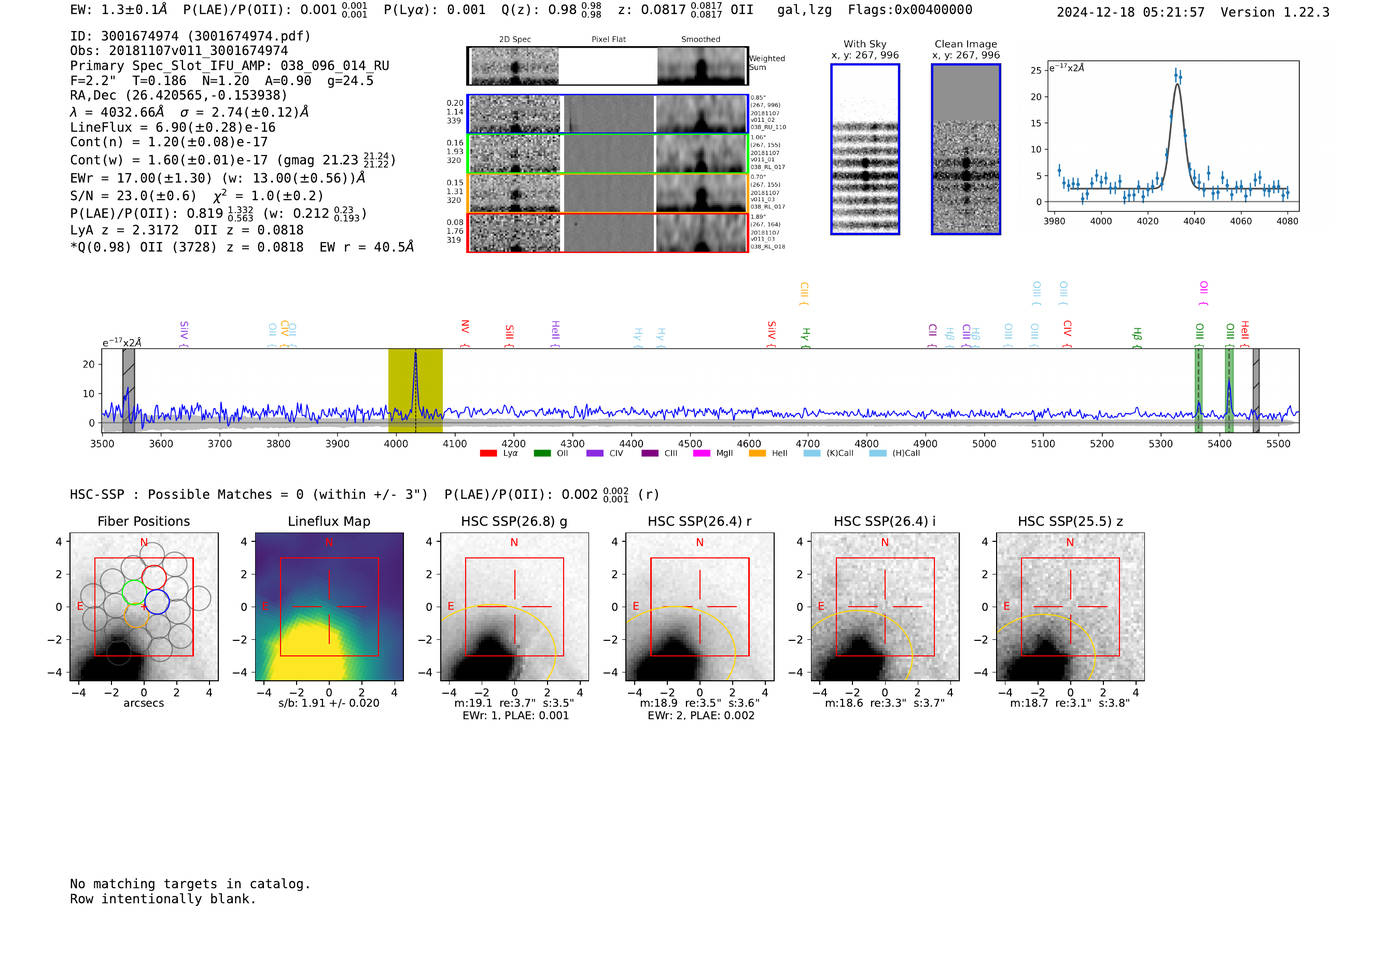Click 'Row intentionally blank.' text

163,899
